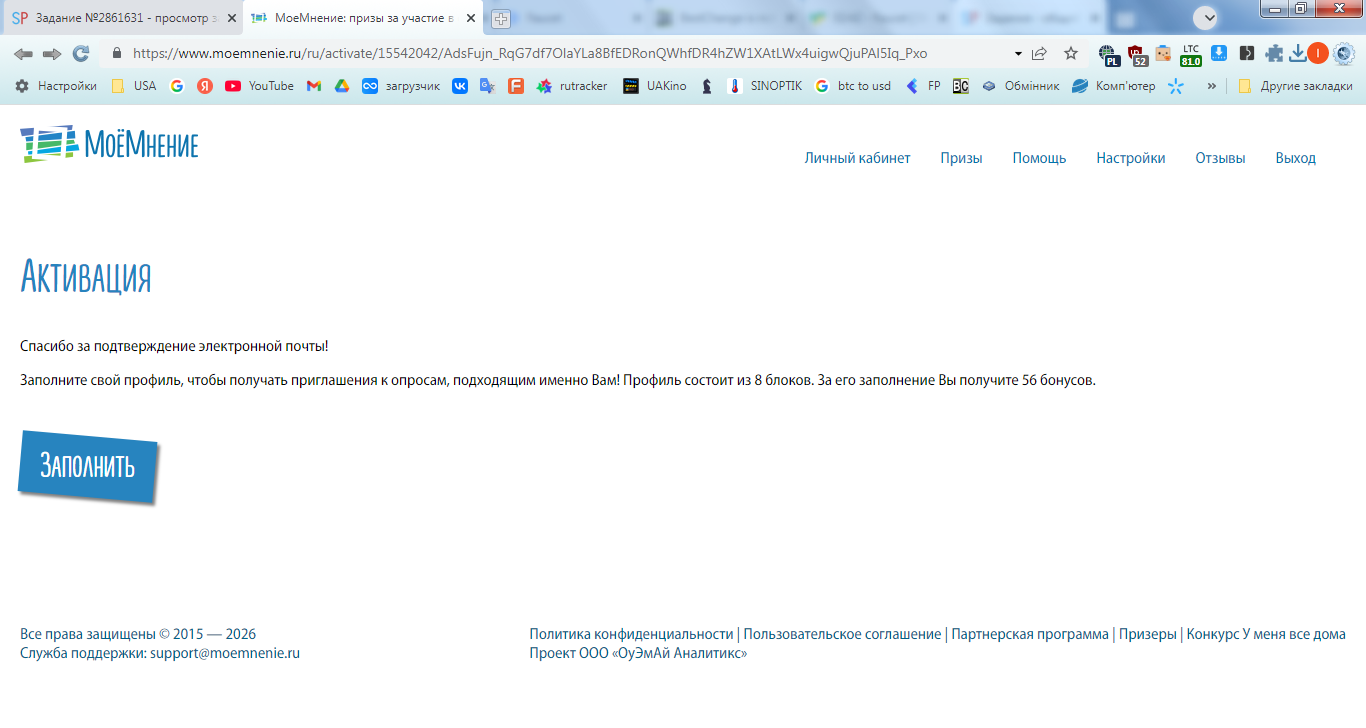Image resolution: width=1366 pixels, height=728 pixels.
Task: Open the USA bookmarks folder
Action: point(134,86)
